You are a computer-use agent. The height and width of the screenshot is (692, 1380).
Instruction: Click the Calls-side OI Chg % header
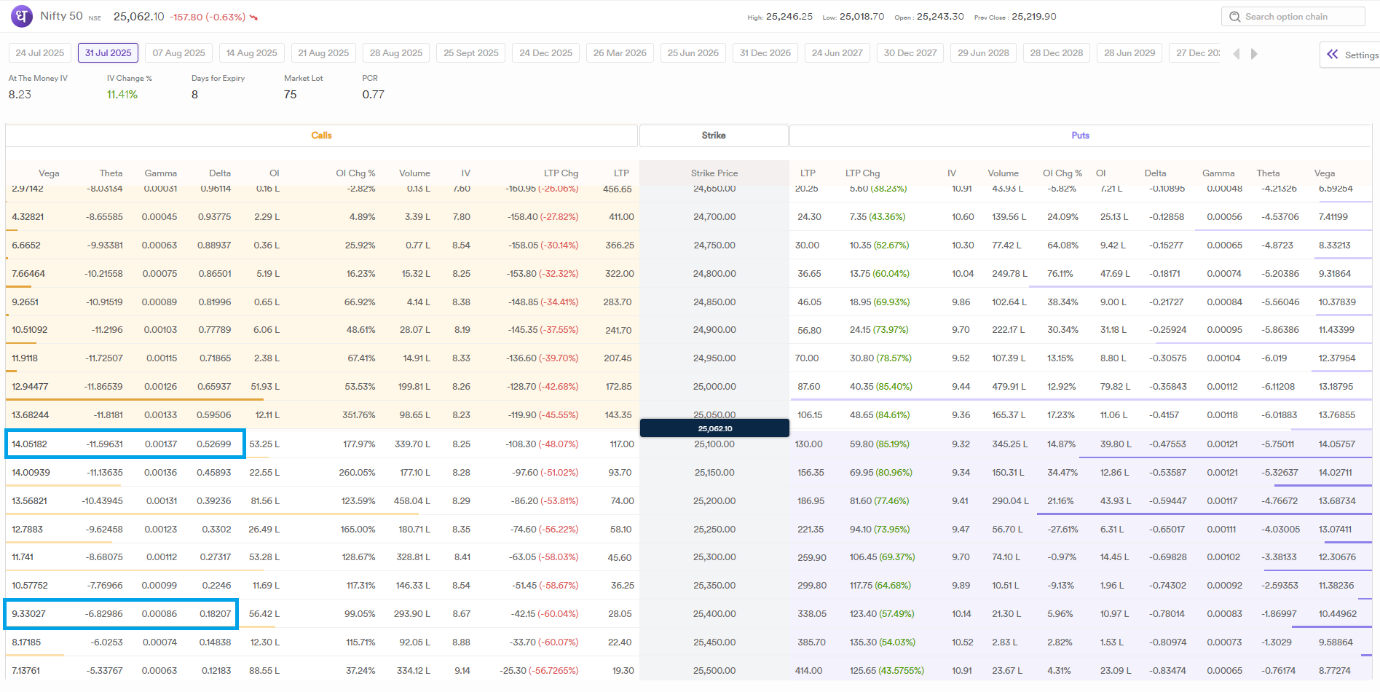tap(356, 173)
